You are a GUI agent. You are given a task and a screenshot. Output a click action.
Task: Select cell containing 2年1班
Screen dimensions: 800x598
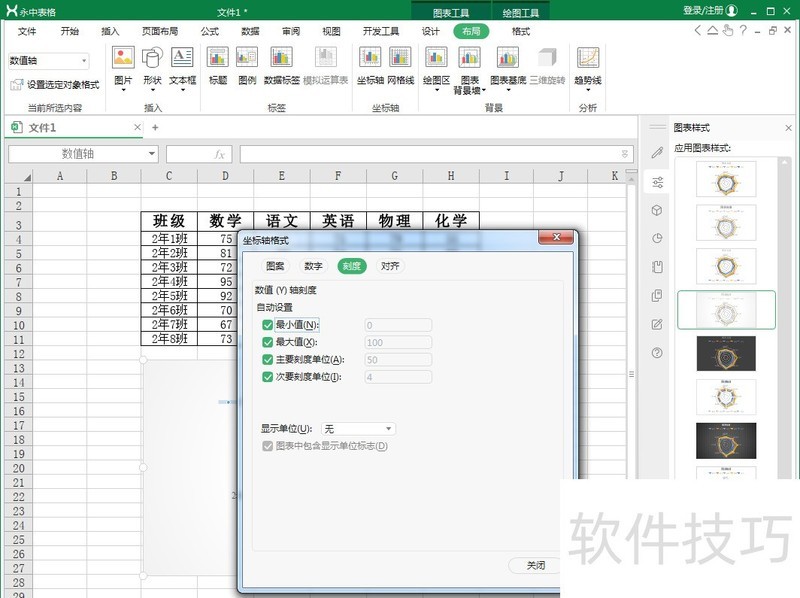pos(169,239)
